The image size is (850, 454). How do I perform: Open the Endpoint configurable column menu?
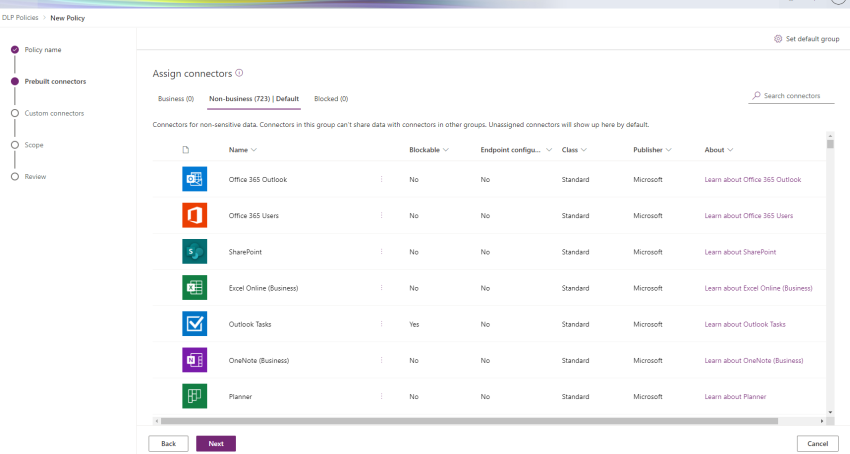tap(516, 150)
